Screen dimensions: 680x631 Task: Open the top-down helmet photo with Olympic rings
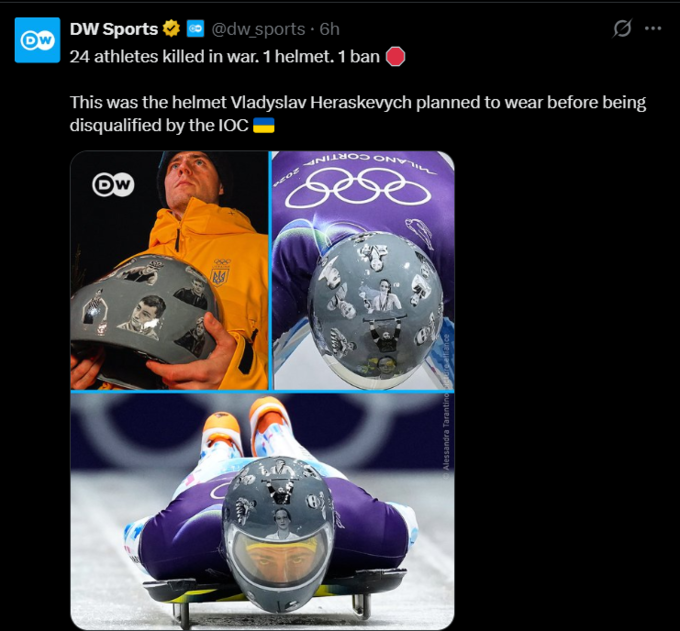362,270
